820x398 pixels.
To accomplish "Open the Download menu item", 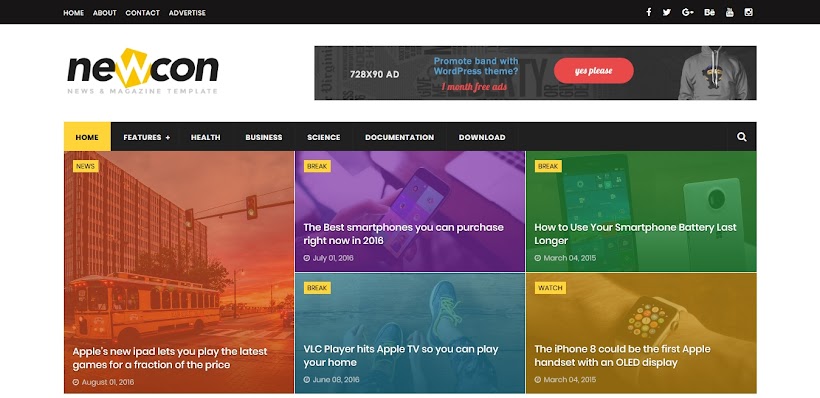I will tap(482, 137).
